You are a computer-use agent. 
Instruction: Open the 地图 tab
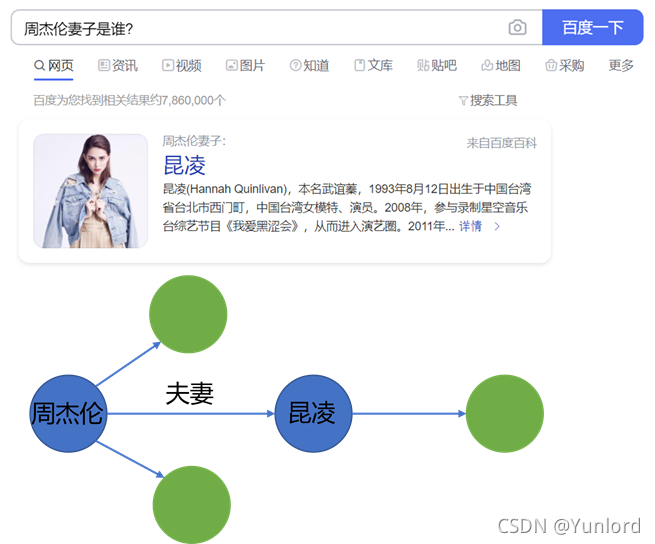pyautogui.click(x=501, y=66)
